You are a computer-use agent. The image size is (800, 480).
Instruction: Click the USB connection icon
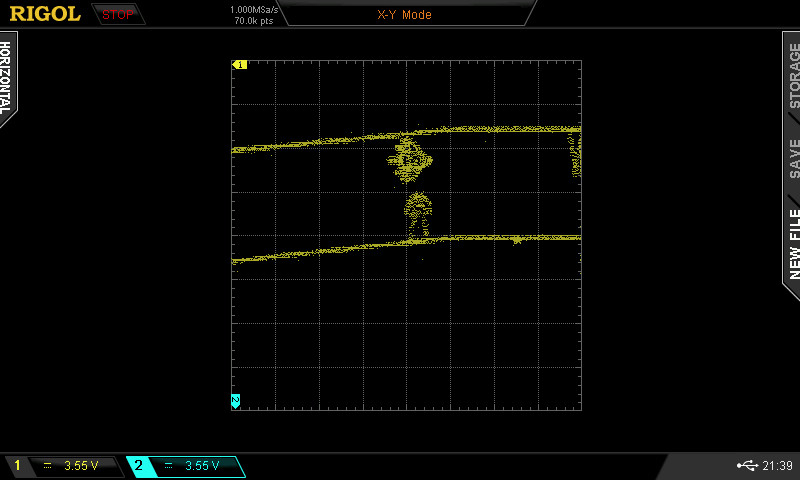pos(747,465)
